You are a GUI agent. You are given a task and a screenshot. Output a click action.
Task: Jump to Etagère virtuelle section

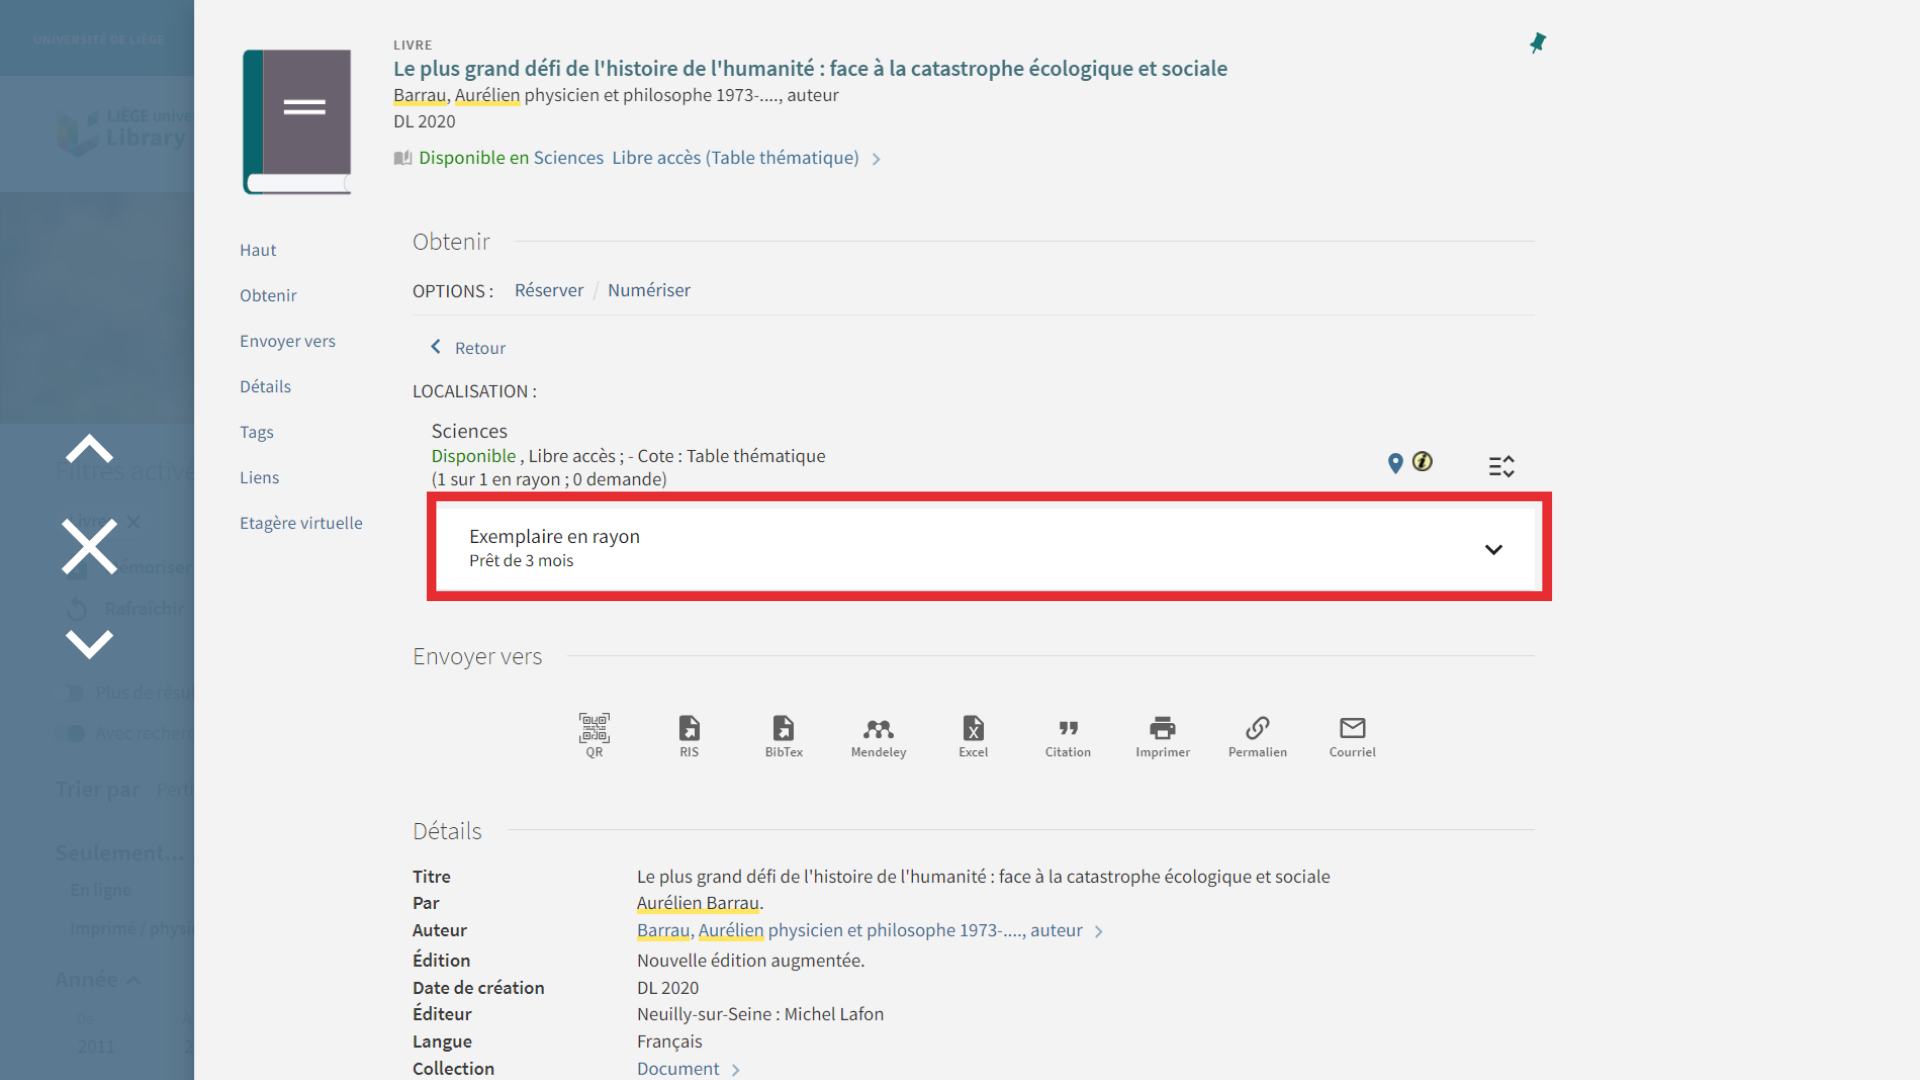point(301,523)
